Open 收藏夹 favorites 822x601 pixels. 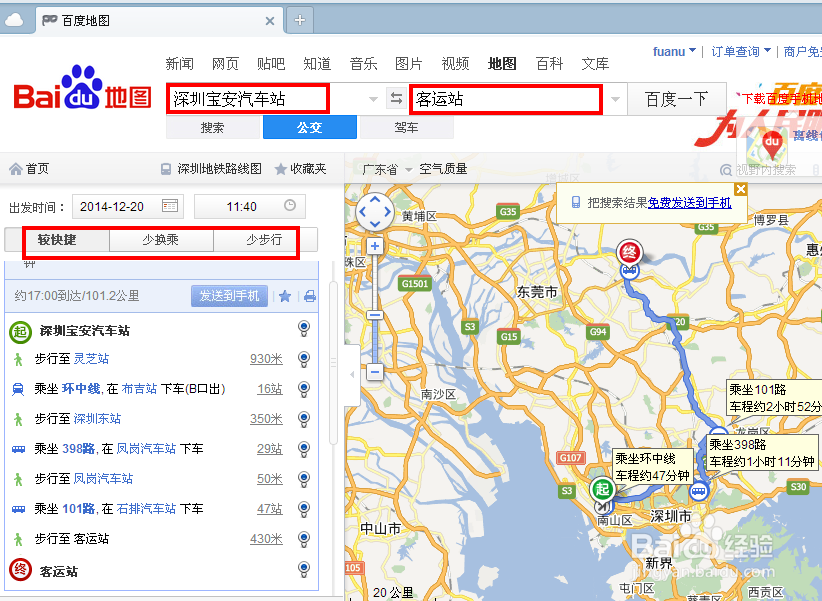point(301,169)
